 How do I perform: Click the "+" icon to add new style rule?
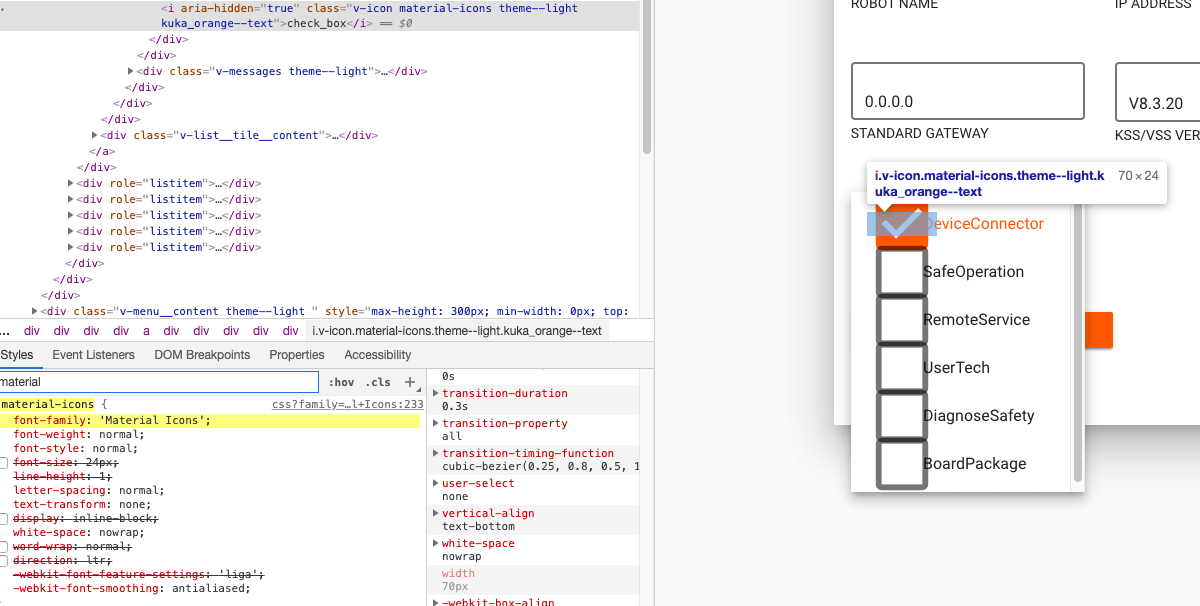(x=409, y=382)
